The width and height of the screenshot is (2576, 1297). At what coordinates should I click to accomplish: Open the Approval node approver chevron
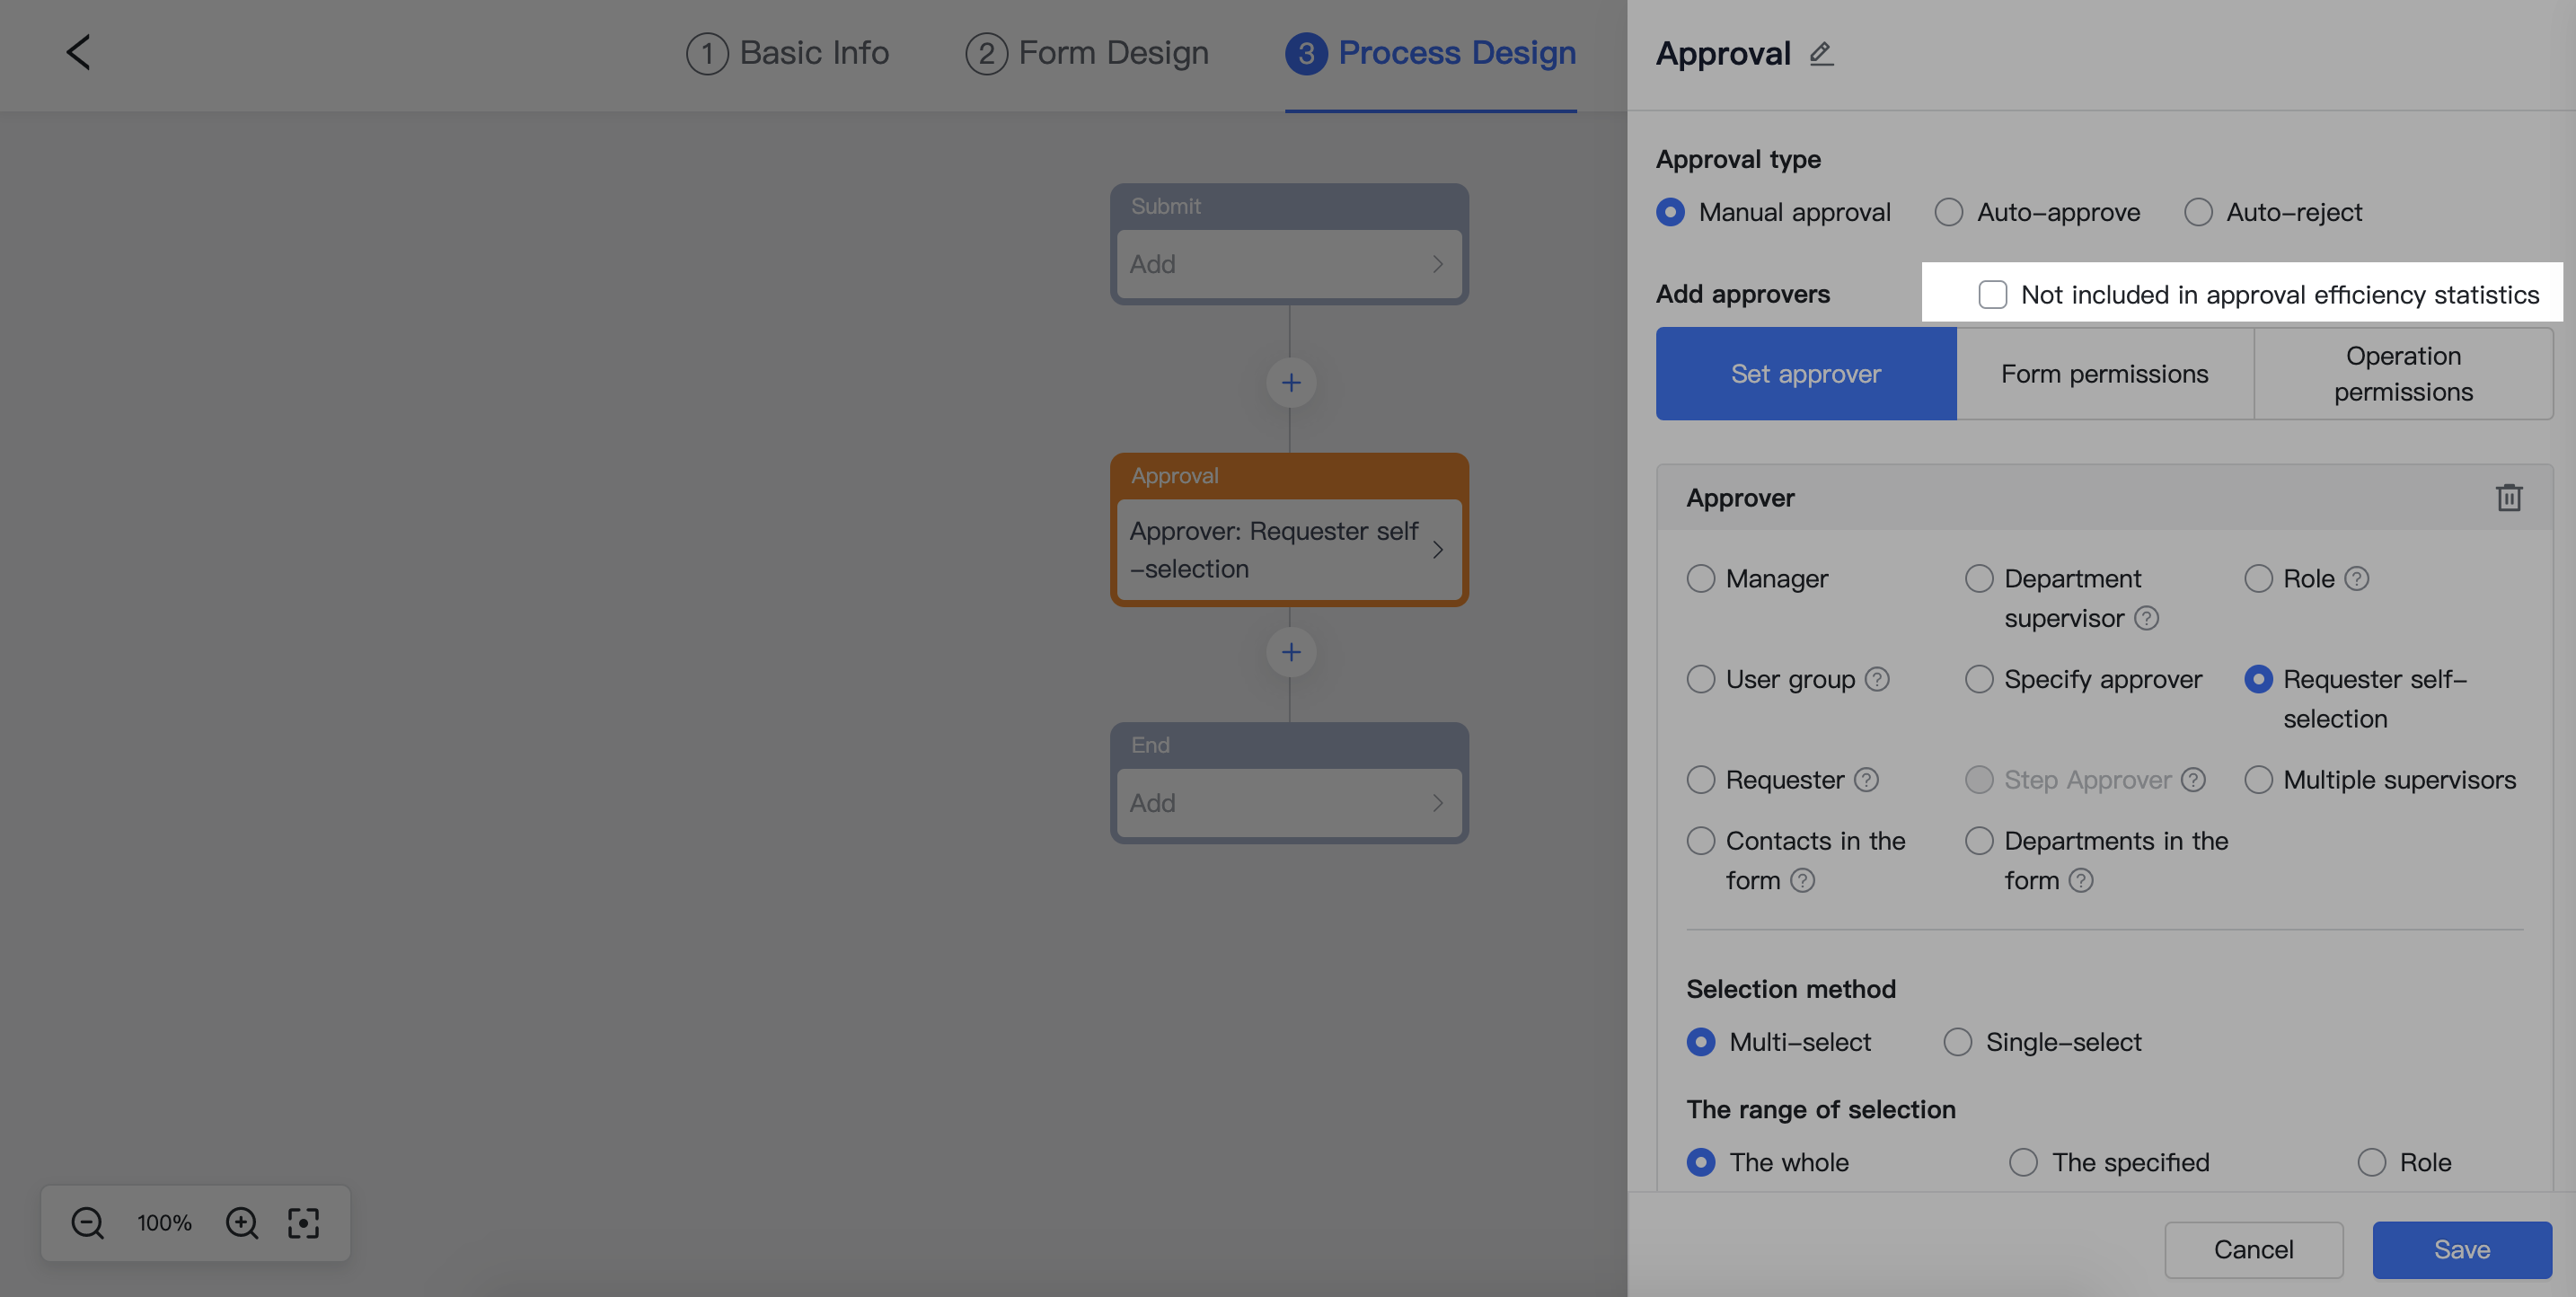(x=1437, y=550)
